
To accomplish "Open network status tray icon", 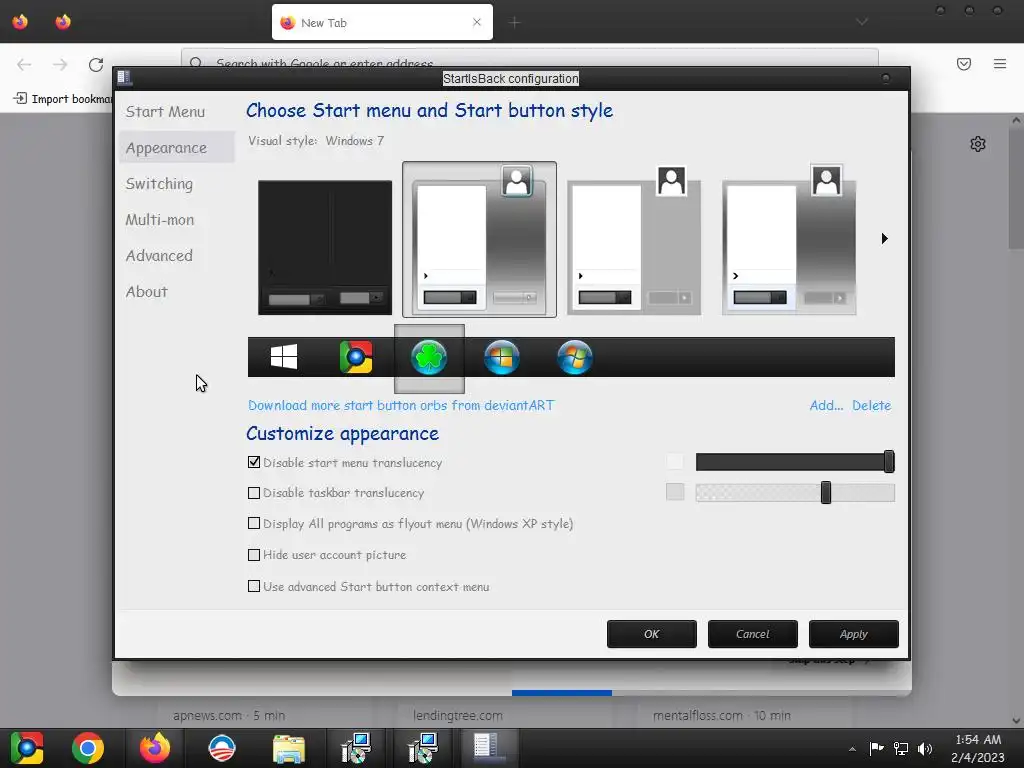I will (x=901, y=748).
